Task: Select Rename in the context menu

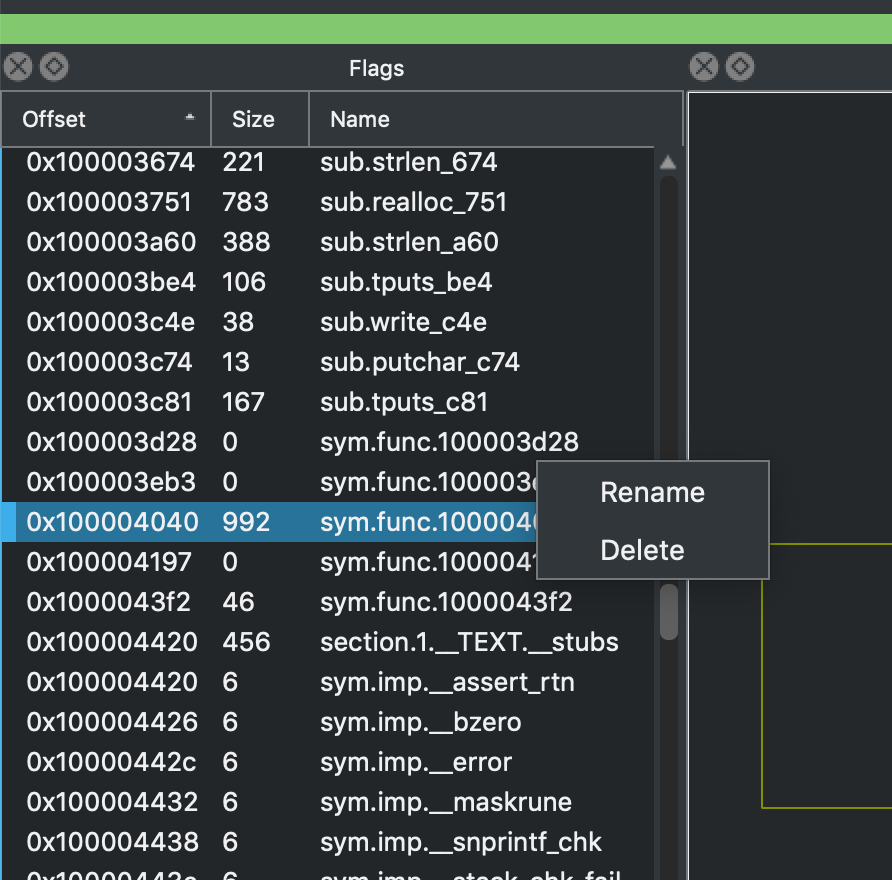Action: point(651,492)
